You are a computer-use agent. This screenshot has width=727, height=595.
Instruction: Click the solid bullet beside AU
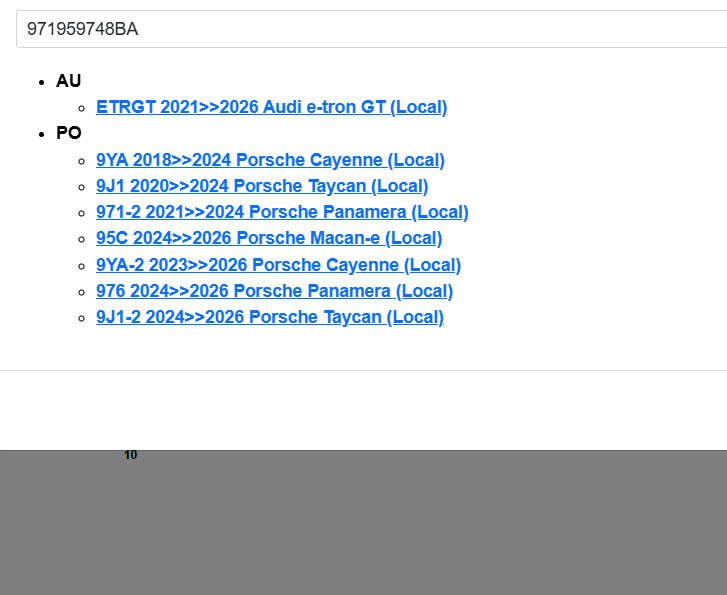pyautogui.click(x=41, y=82)
